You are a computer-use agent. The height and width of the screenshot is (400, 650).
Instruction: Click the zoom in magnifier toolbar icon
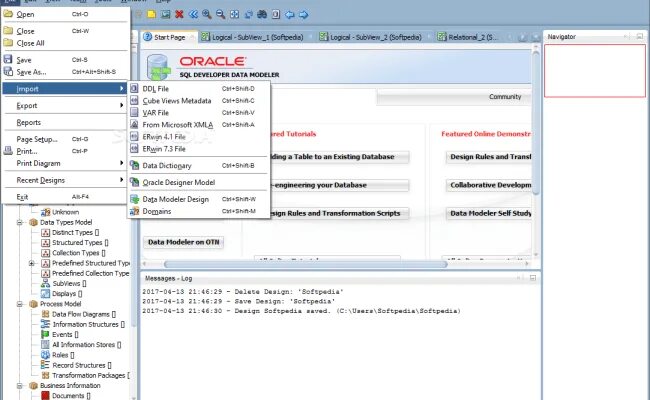pos(206,15)
